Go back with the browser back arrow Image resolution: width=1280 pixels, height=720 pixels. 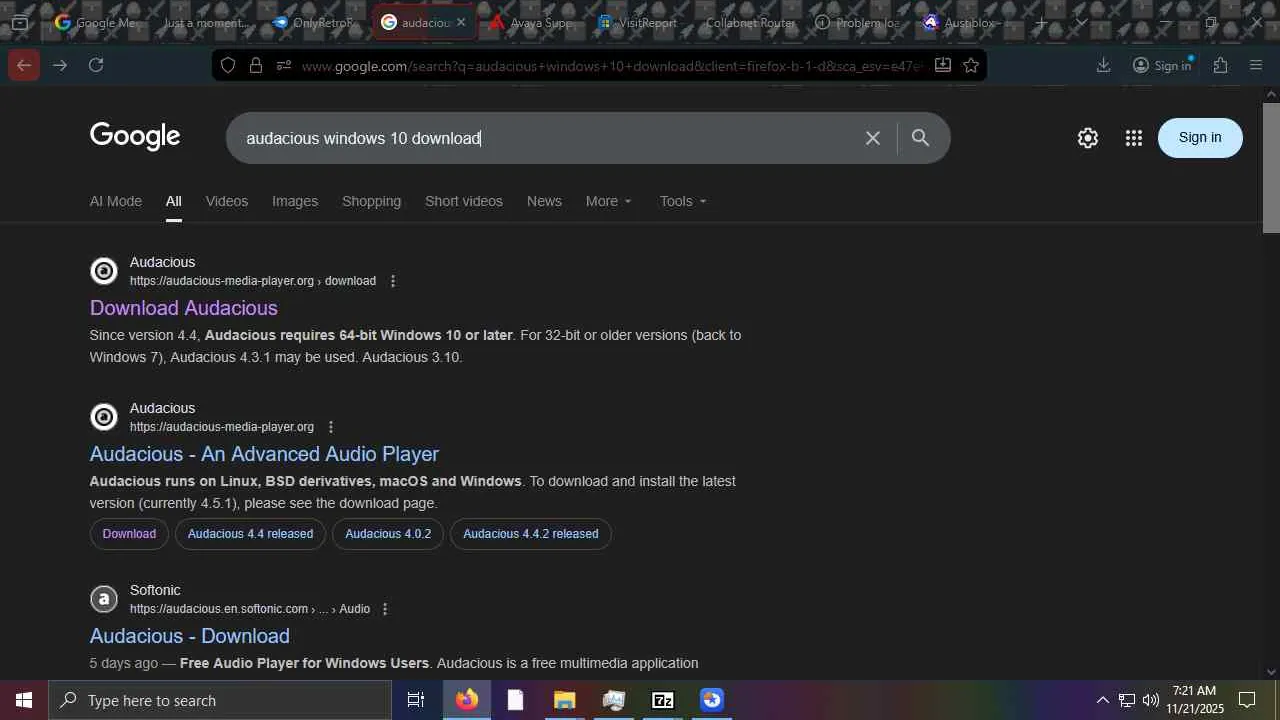(x=24, y=65)
